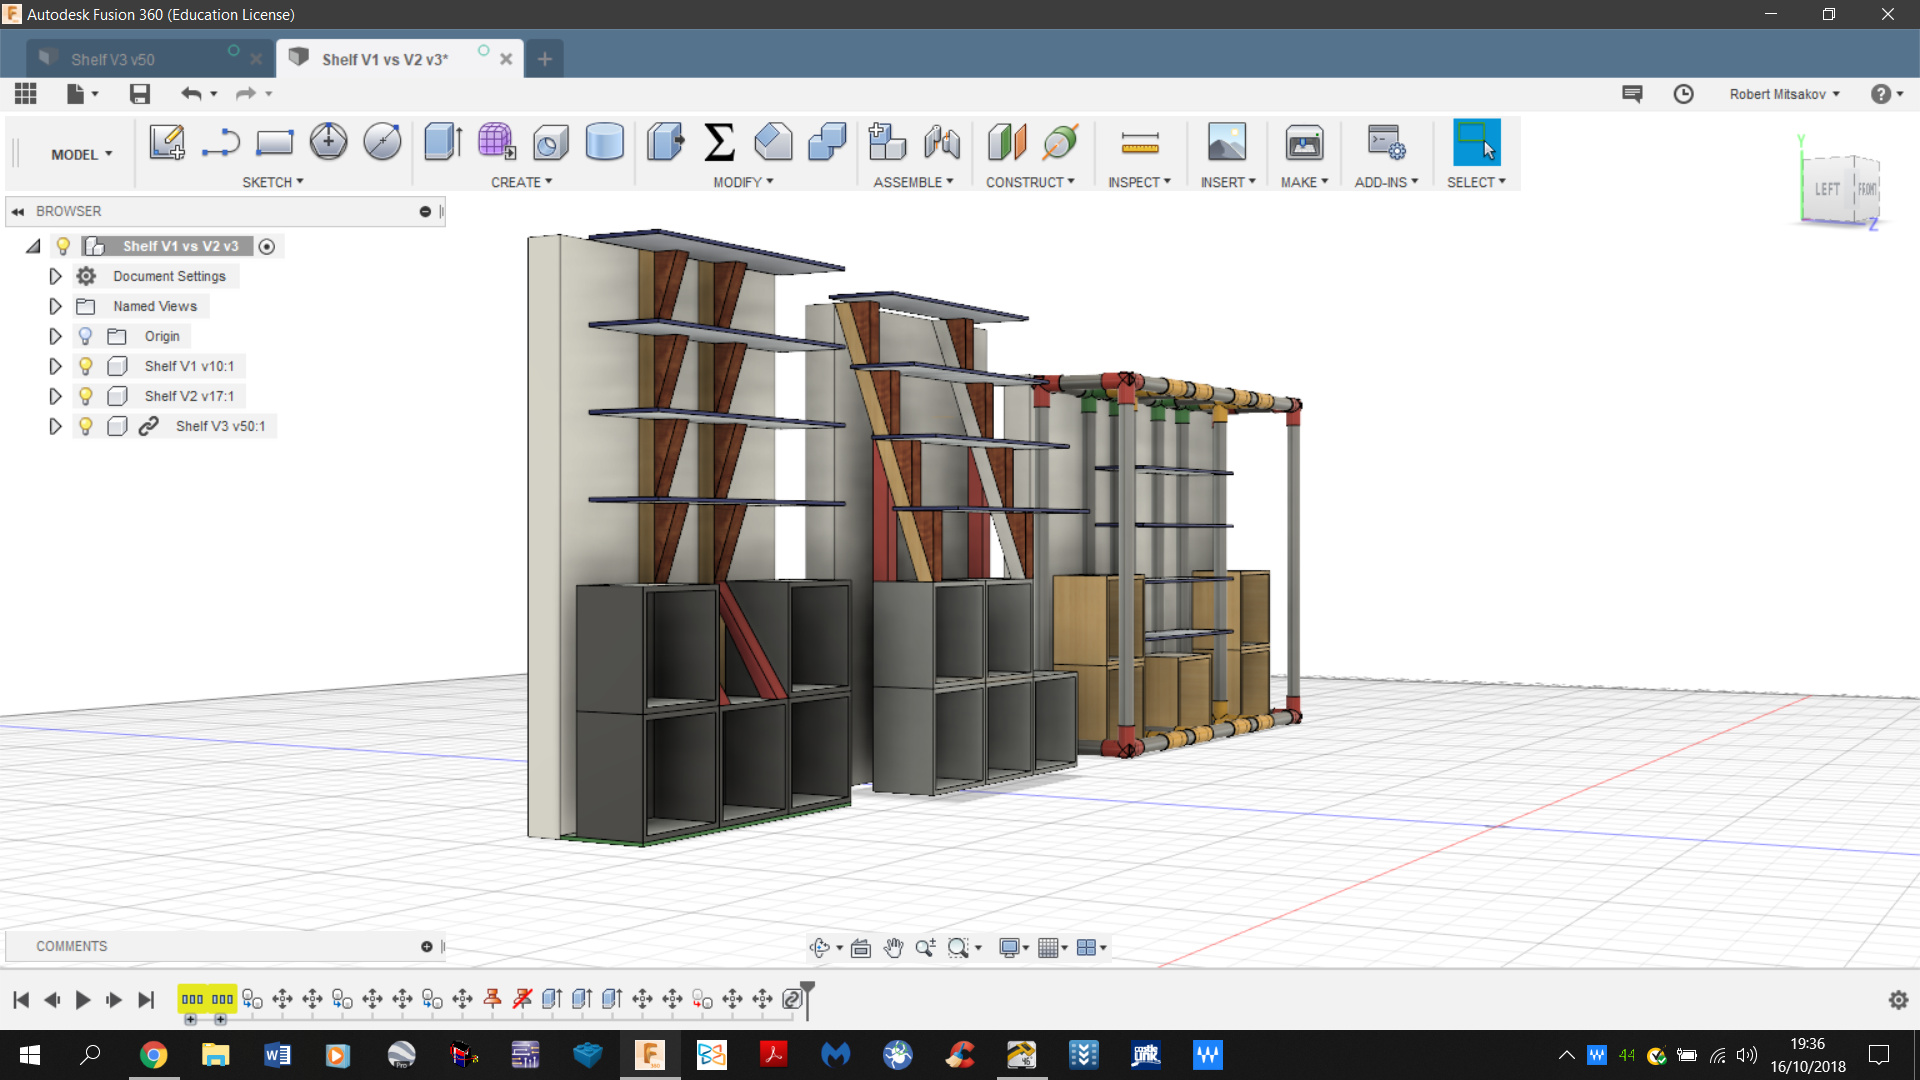Open the Robert Mitsakov account dropdown
Viewport: 1920px width, 1080px height.
pos(1784,94)
